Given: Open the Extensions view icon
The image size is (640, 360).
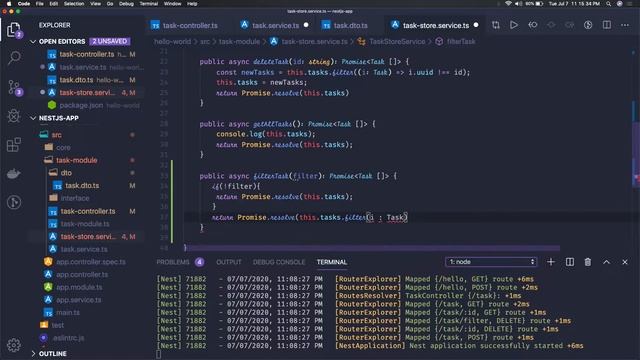Looking at the screenshot, I should pyautogui.click(x=14, y=144).
